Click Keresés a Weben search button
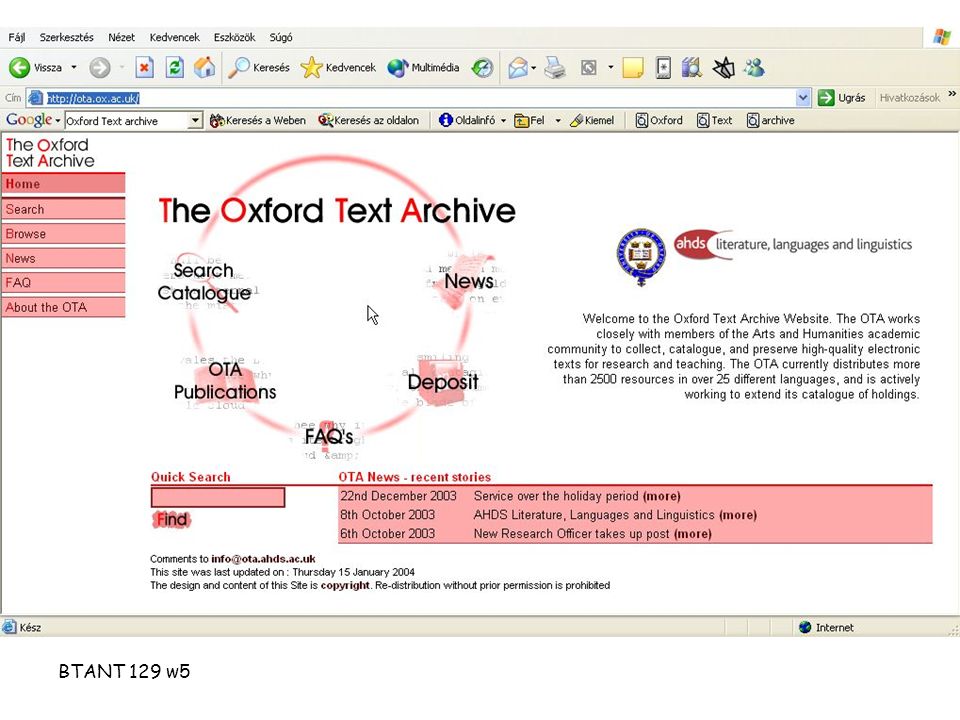 (257, 121)
